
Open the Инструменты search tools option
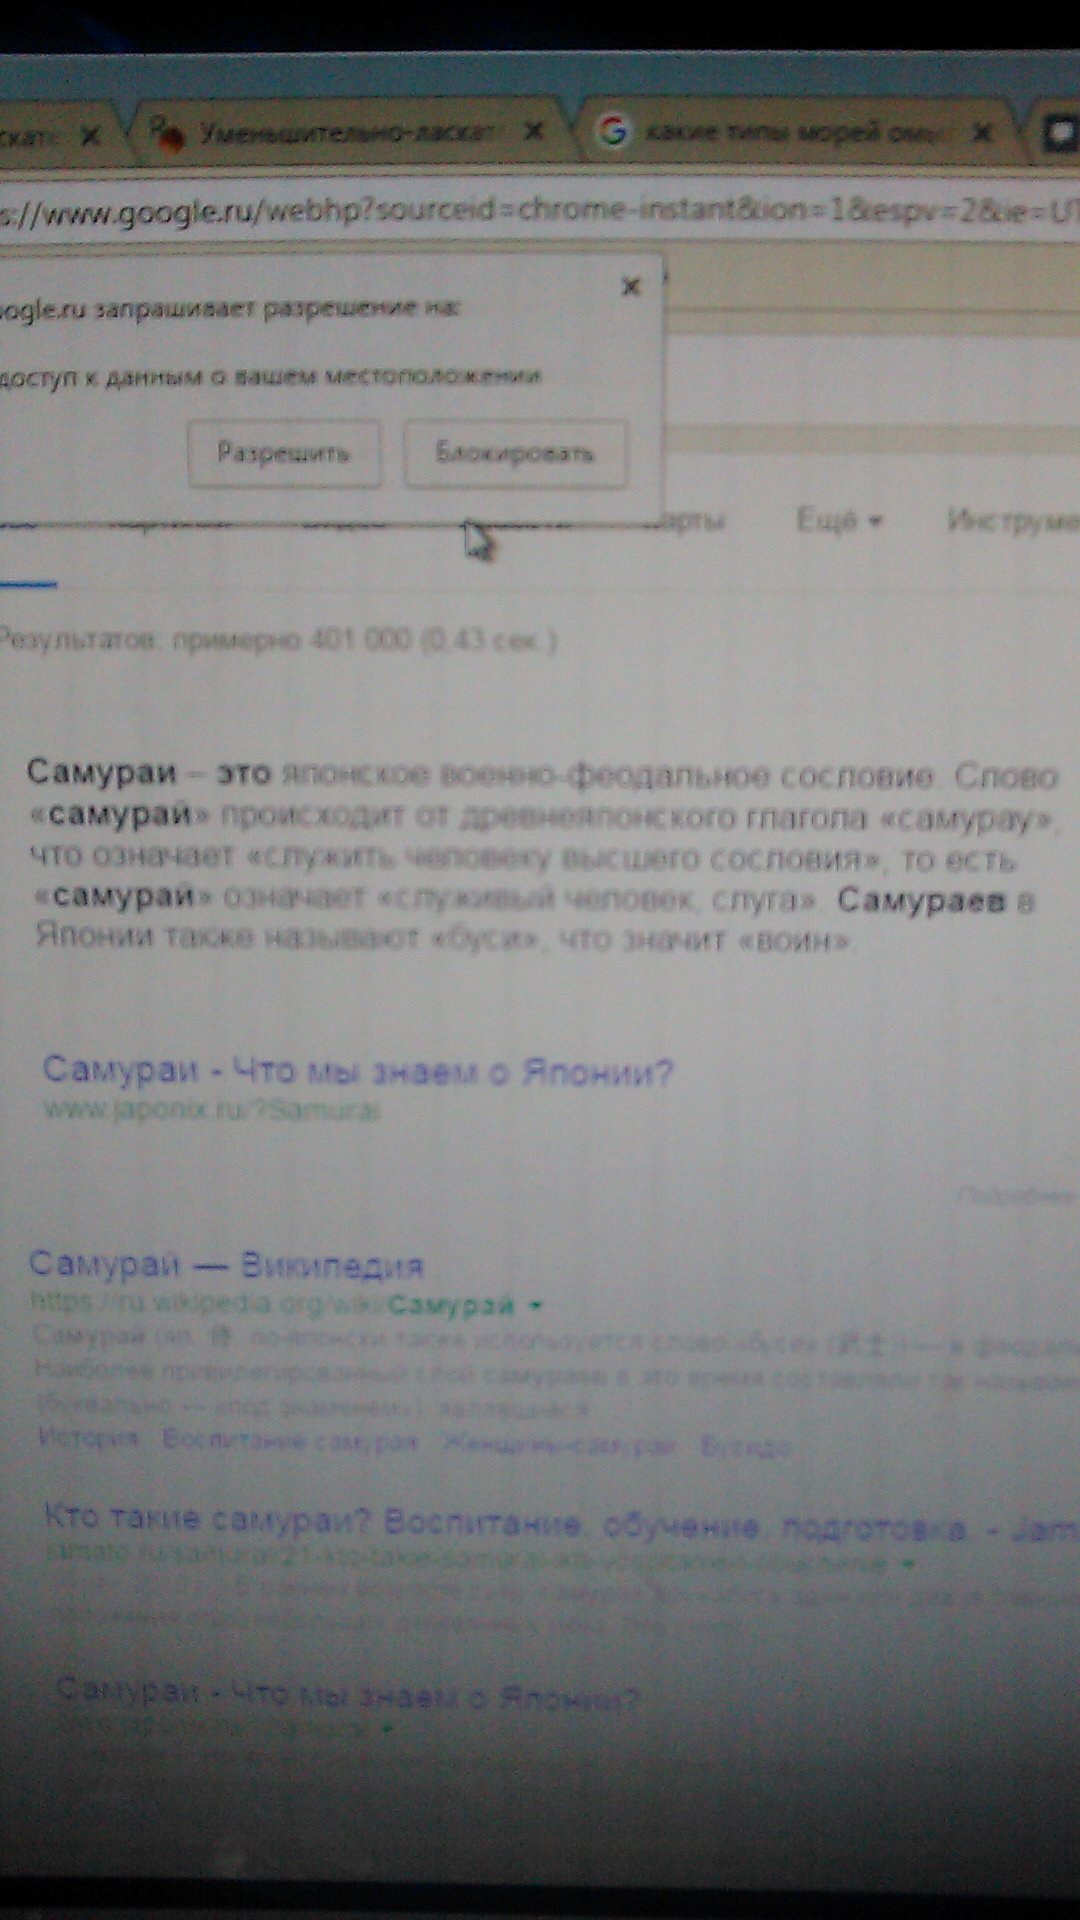(1013, 520)
